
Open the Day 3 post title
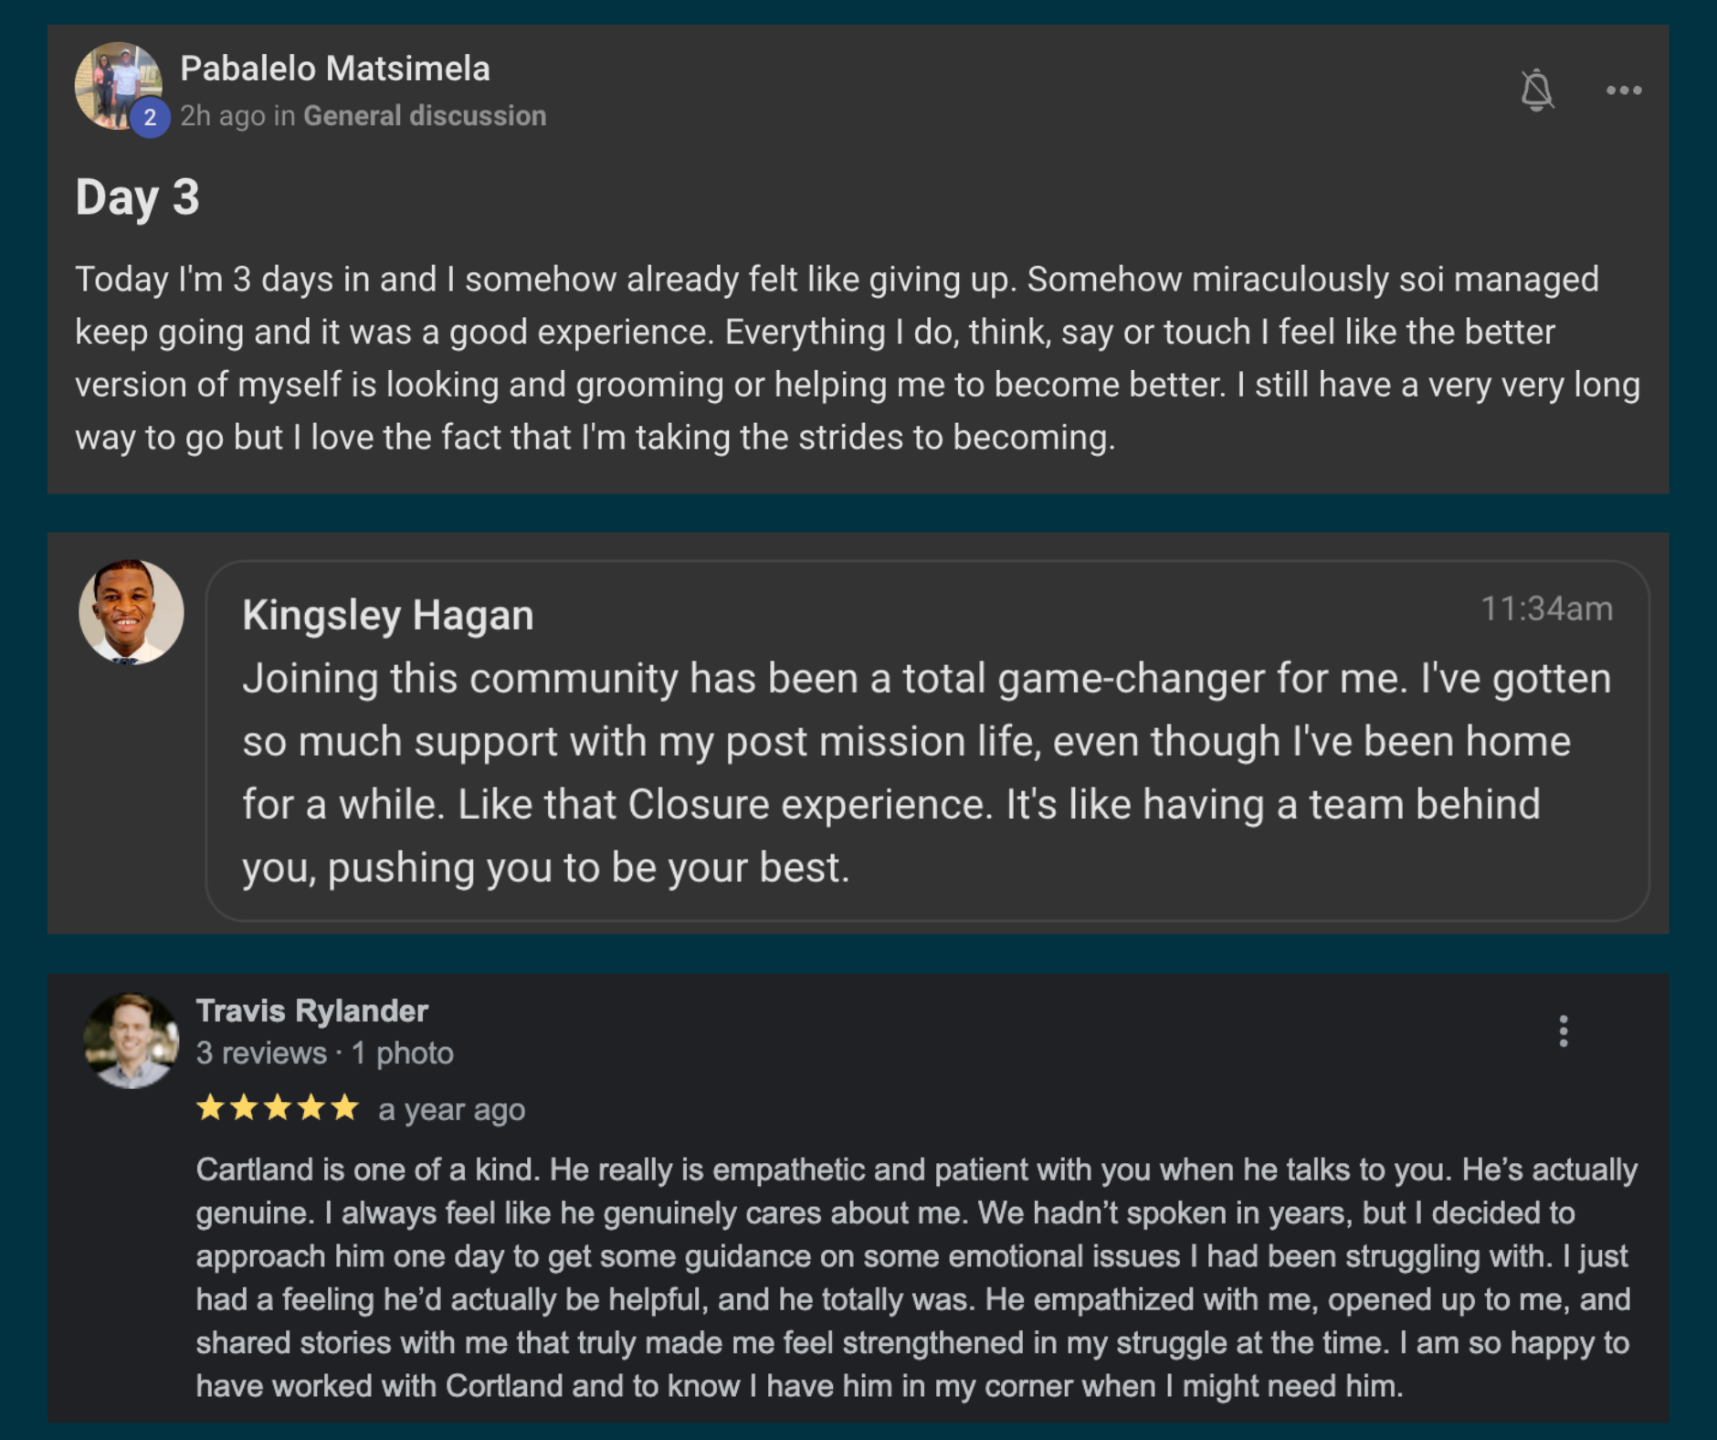(x=138, y=197)
